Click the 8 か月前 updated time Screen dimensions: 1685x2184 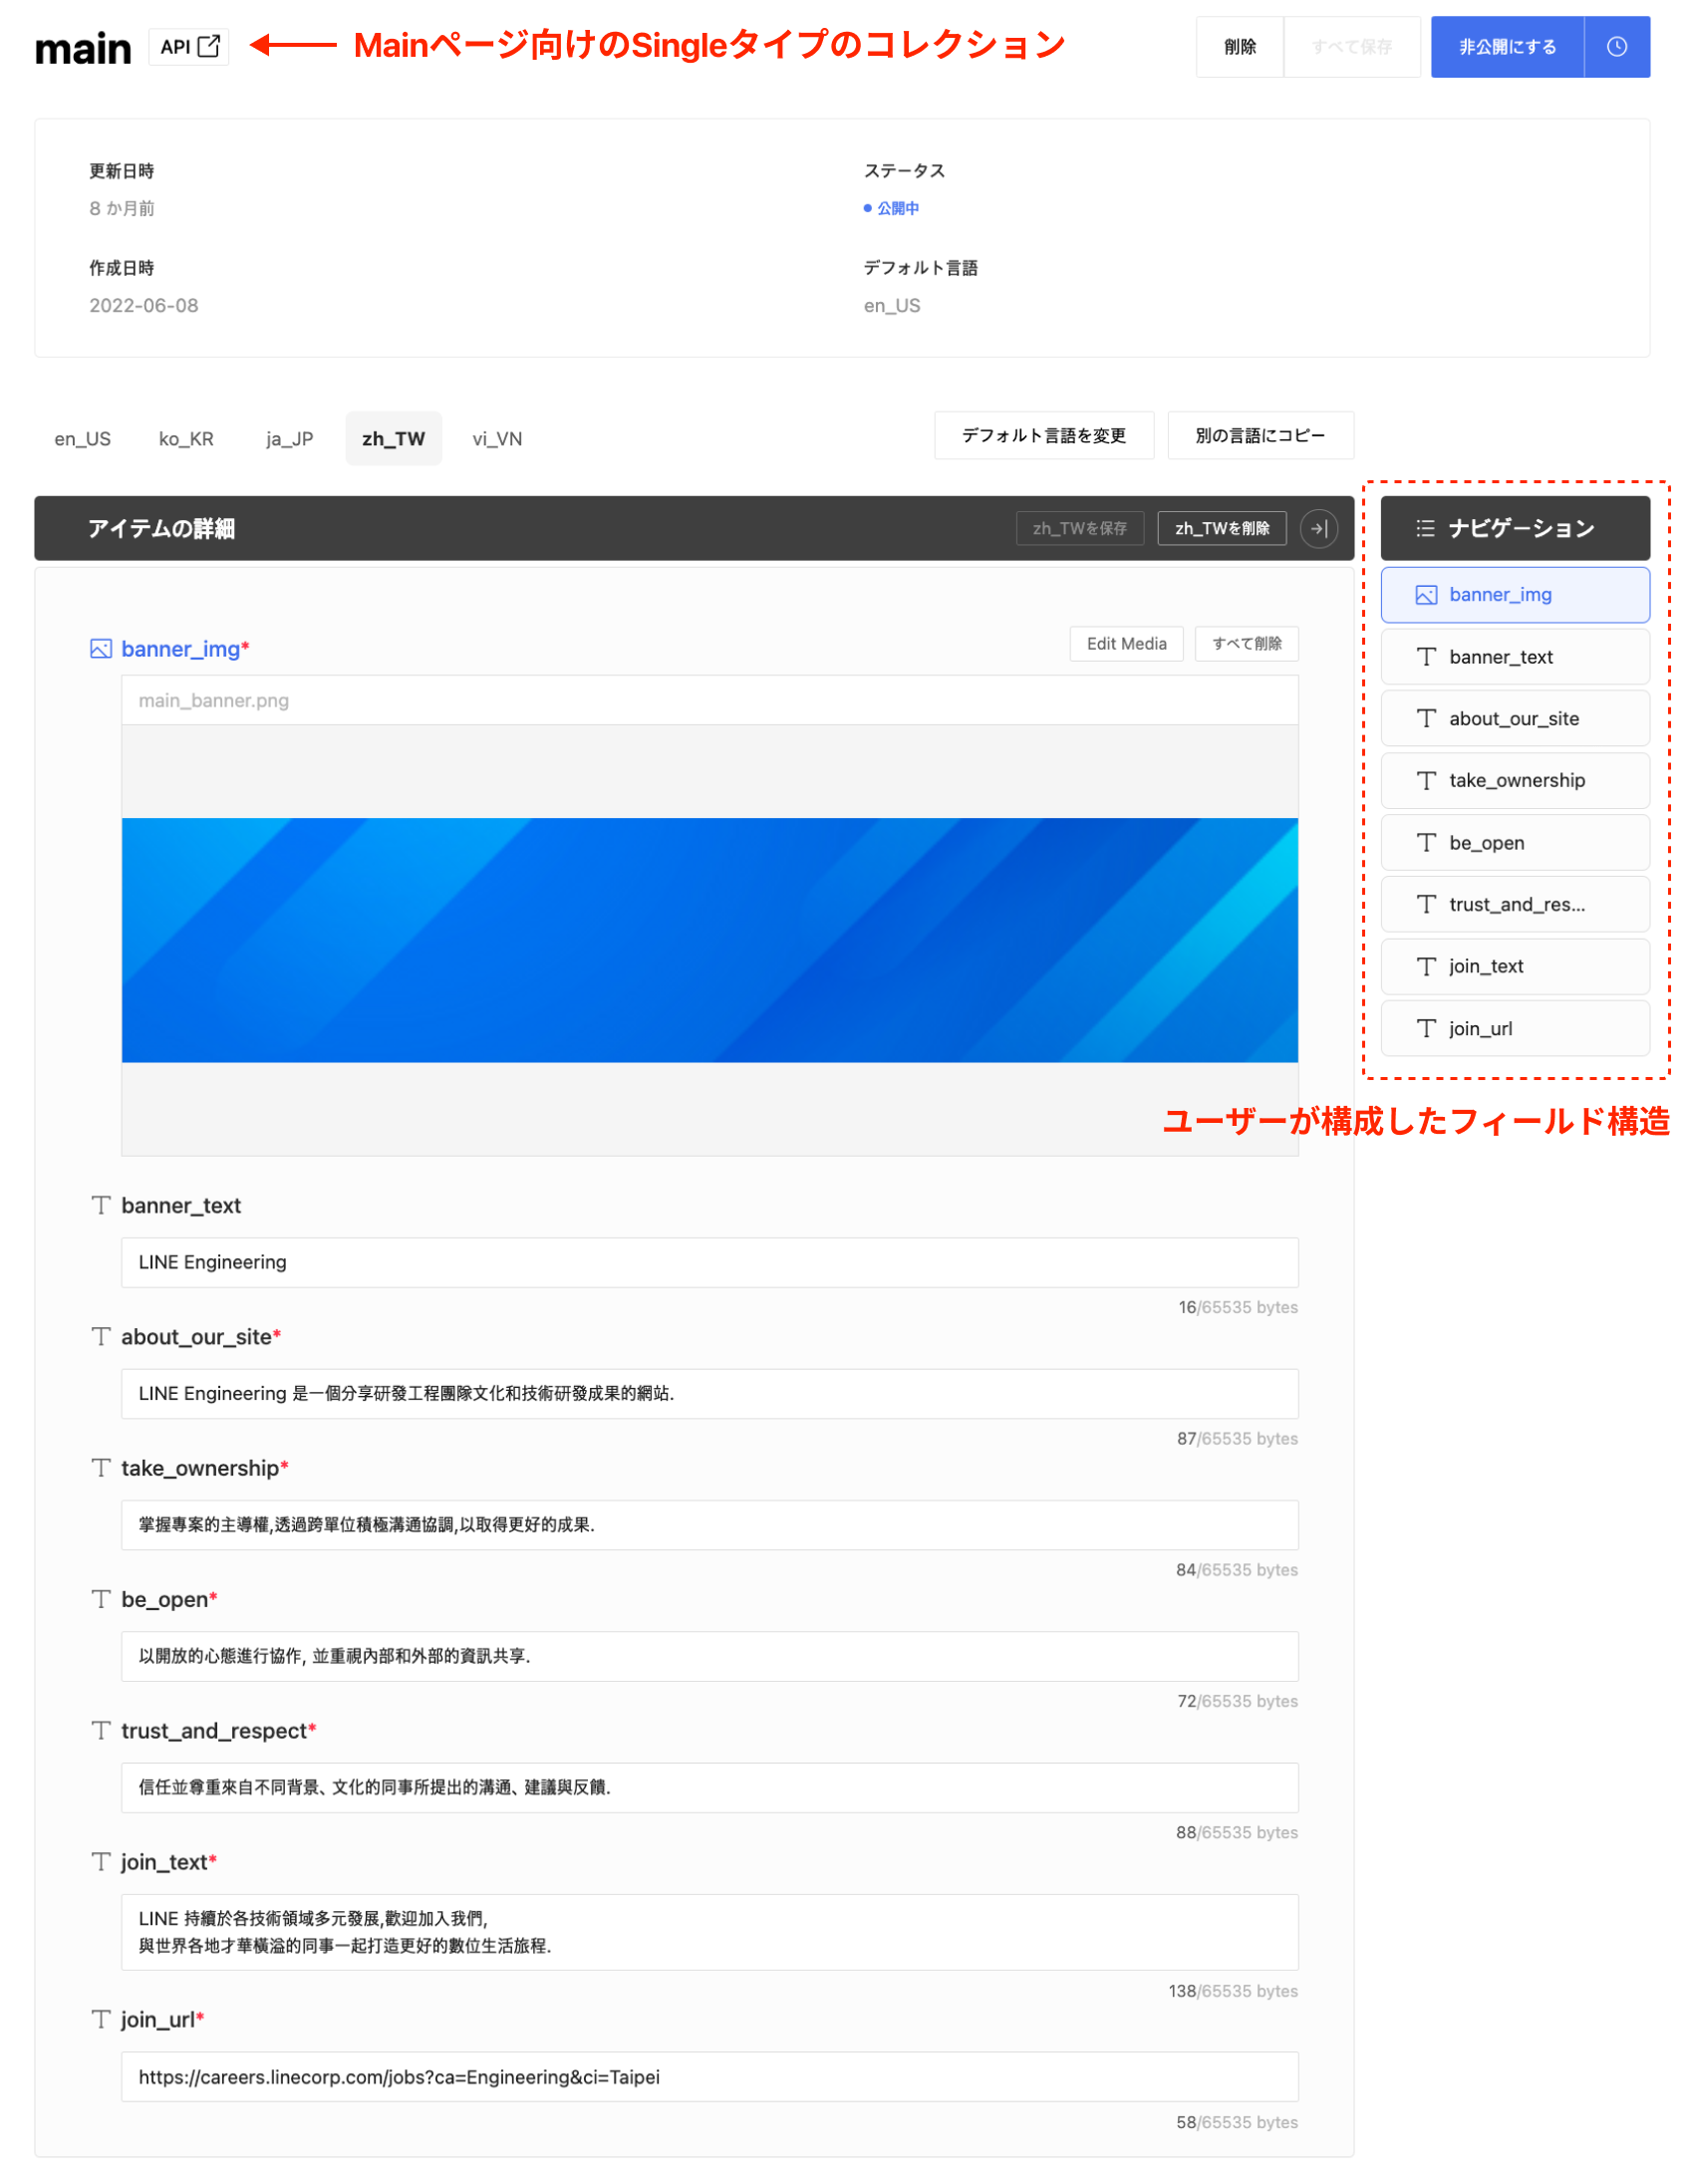click(x=122, y=209)
